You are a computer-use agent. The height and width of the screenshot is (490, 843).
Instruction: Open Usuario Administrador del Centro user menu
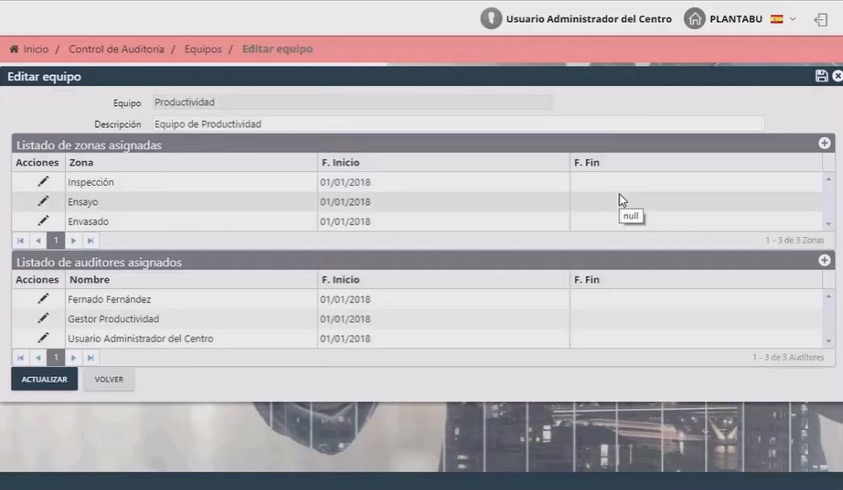(576, 19)
